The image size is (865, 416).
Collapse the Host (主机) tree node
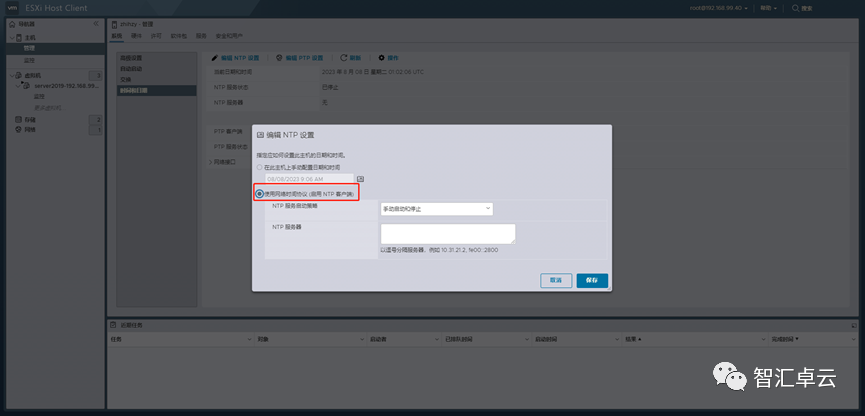point(11,38)
